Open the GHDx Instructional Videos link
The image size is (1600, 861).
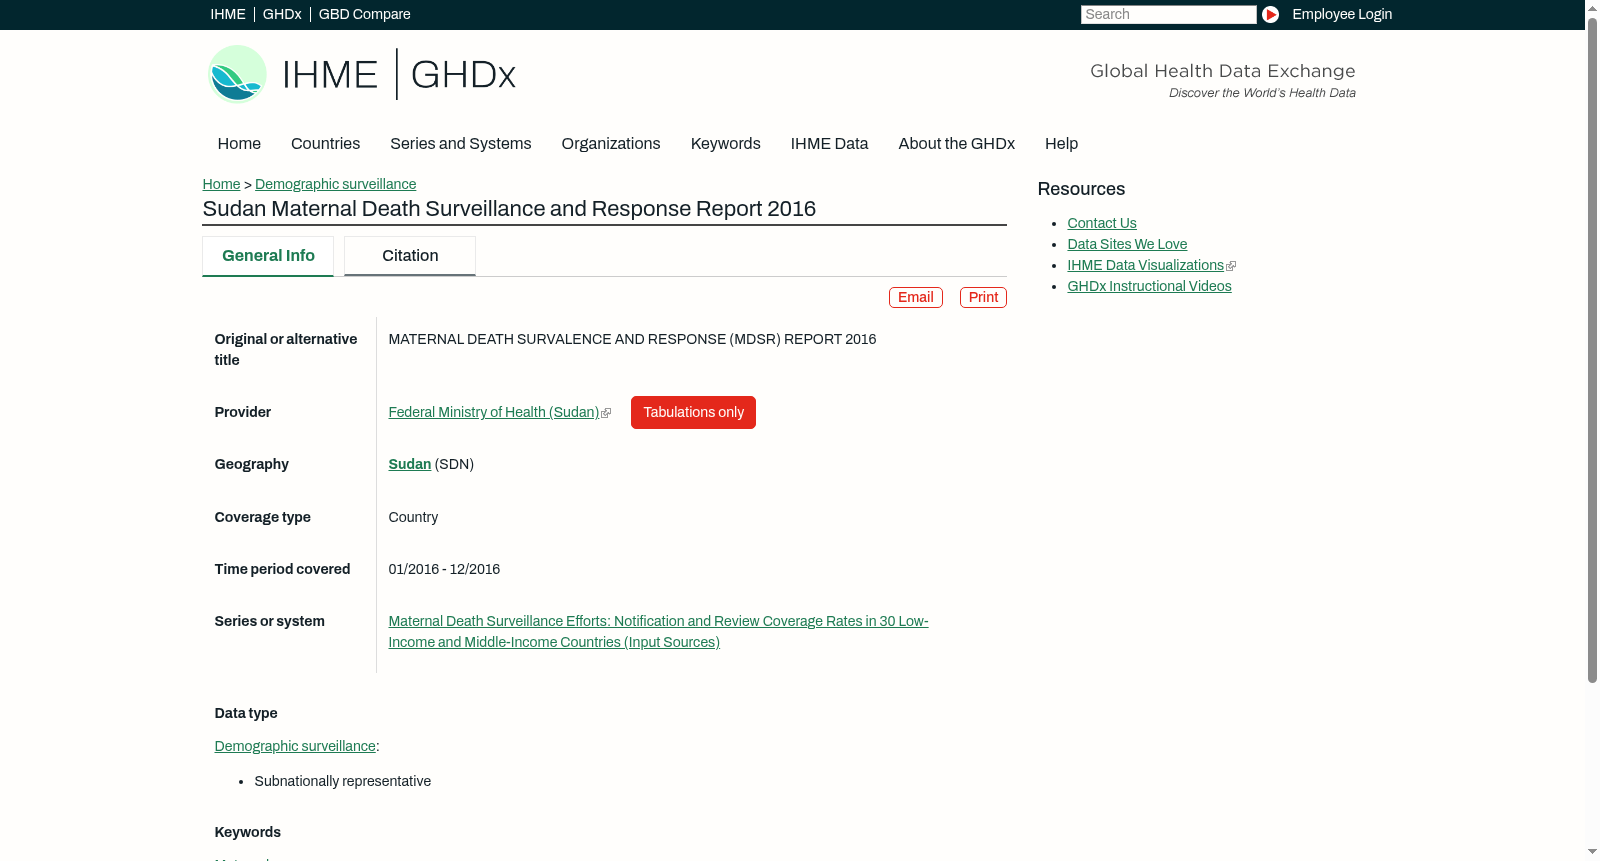pyautogui.click(x=1149, y=286)
